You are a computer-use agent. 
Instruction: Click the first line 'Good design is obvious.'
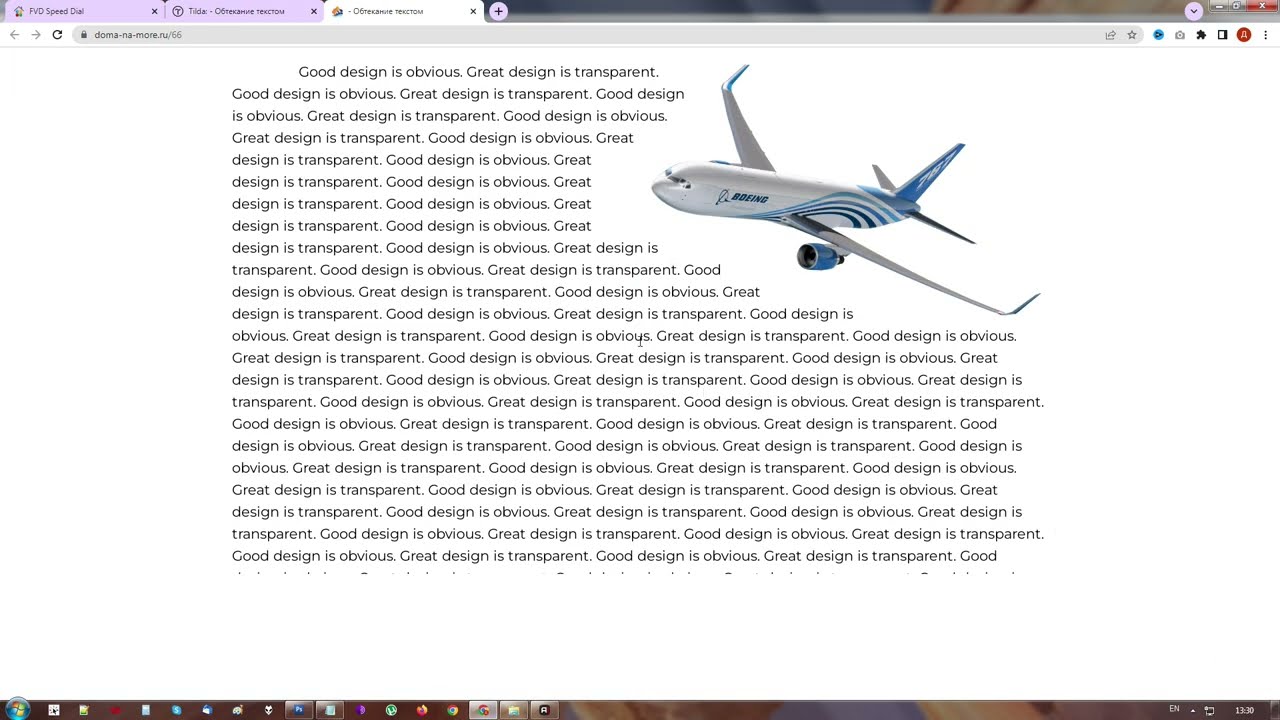tap(380, 72)
